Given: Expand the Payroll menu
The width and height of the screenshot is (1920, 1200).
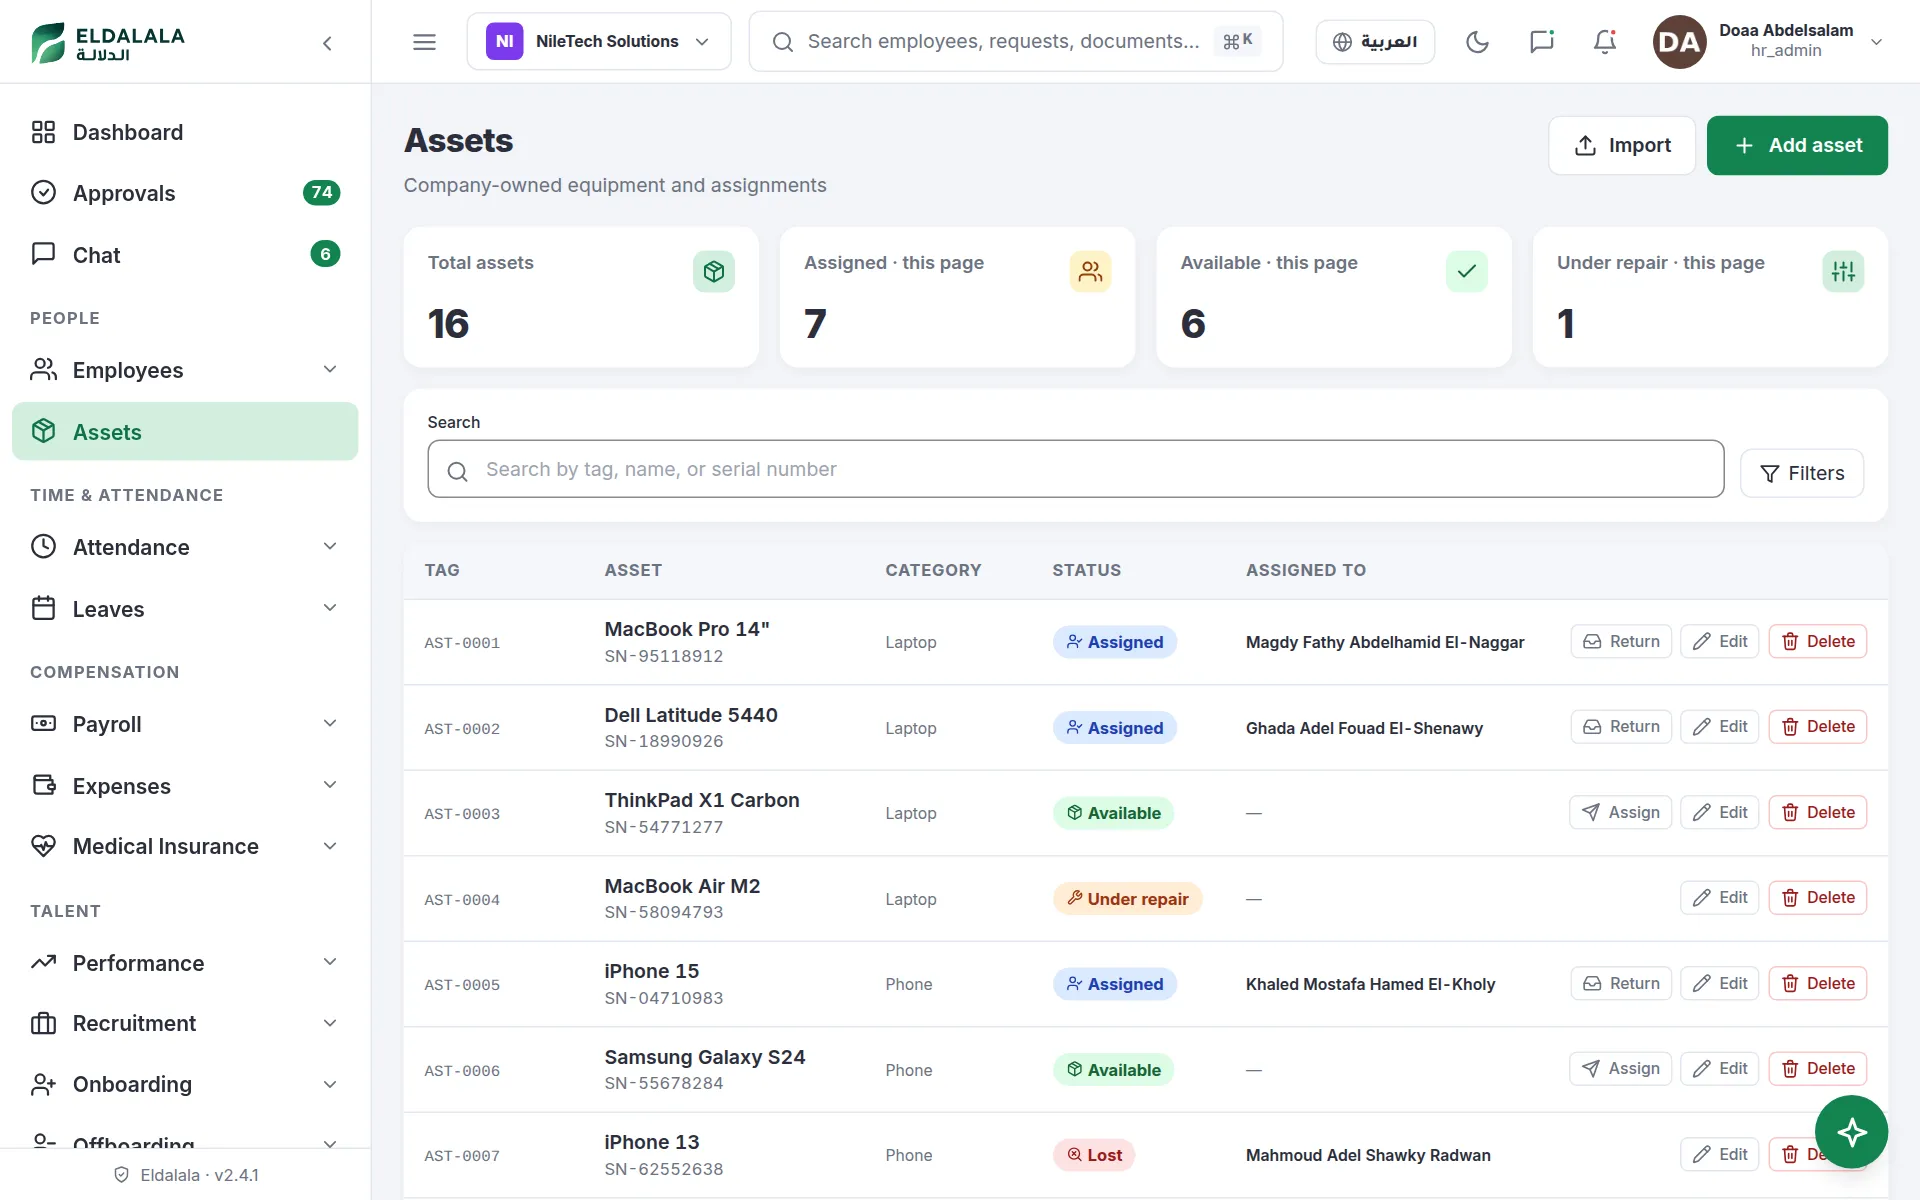Looking at the screenshot, I should [x=185, y=724].
